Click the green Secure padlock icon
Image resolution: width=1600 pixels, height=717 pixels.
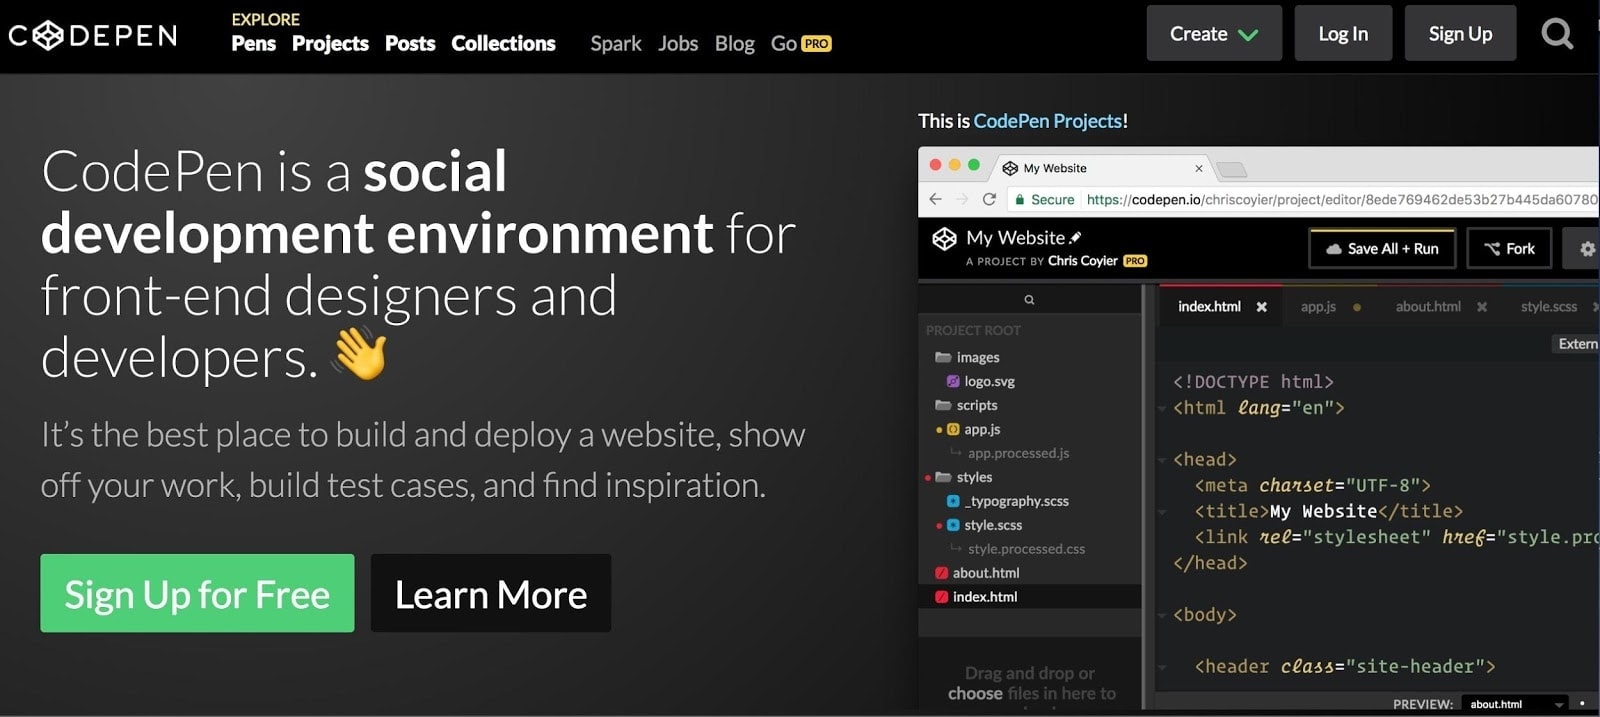pos(1020,199)
